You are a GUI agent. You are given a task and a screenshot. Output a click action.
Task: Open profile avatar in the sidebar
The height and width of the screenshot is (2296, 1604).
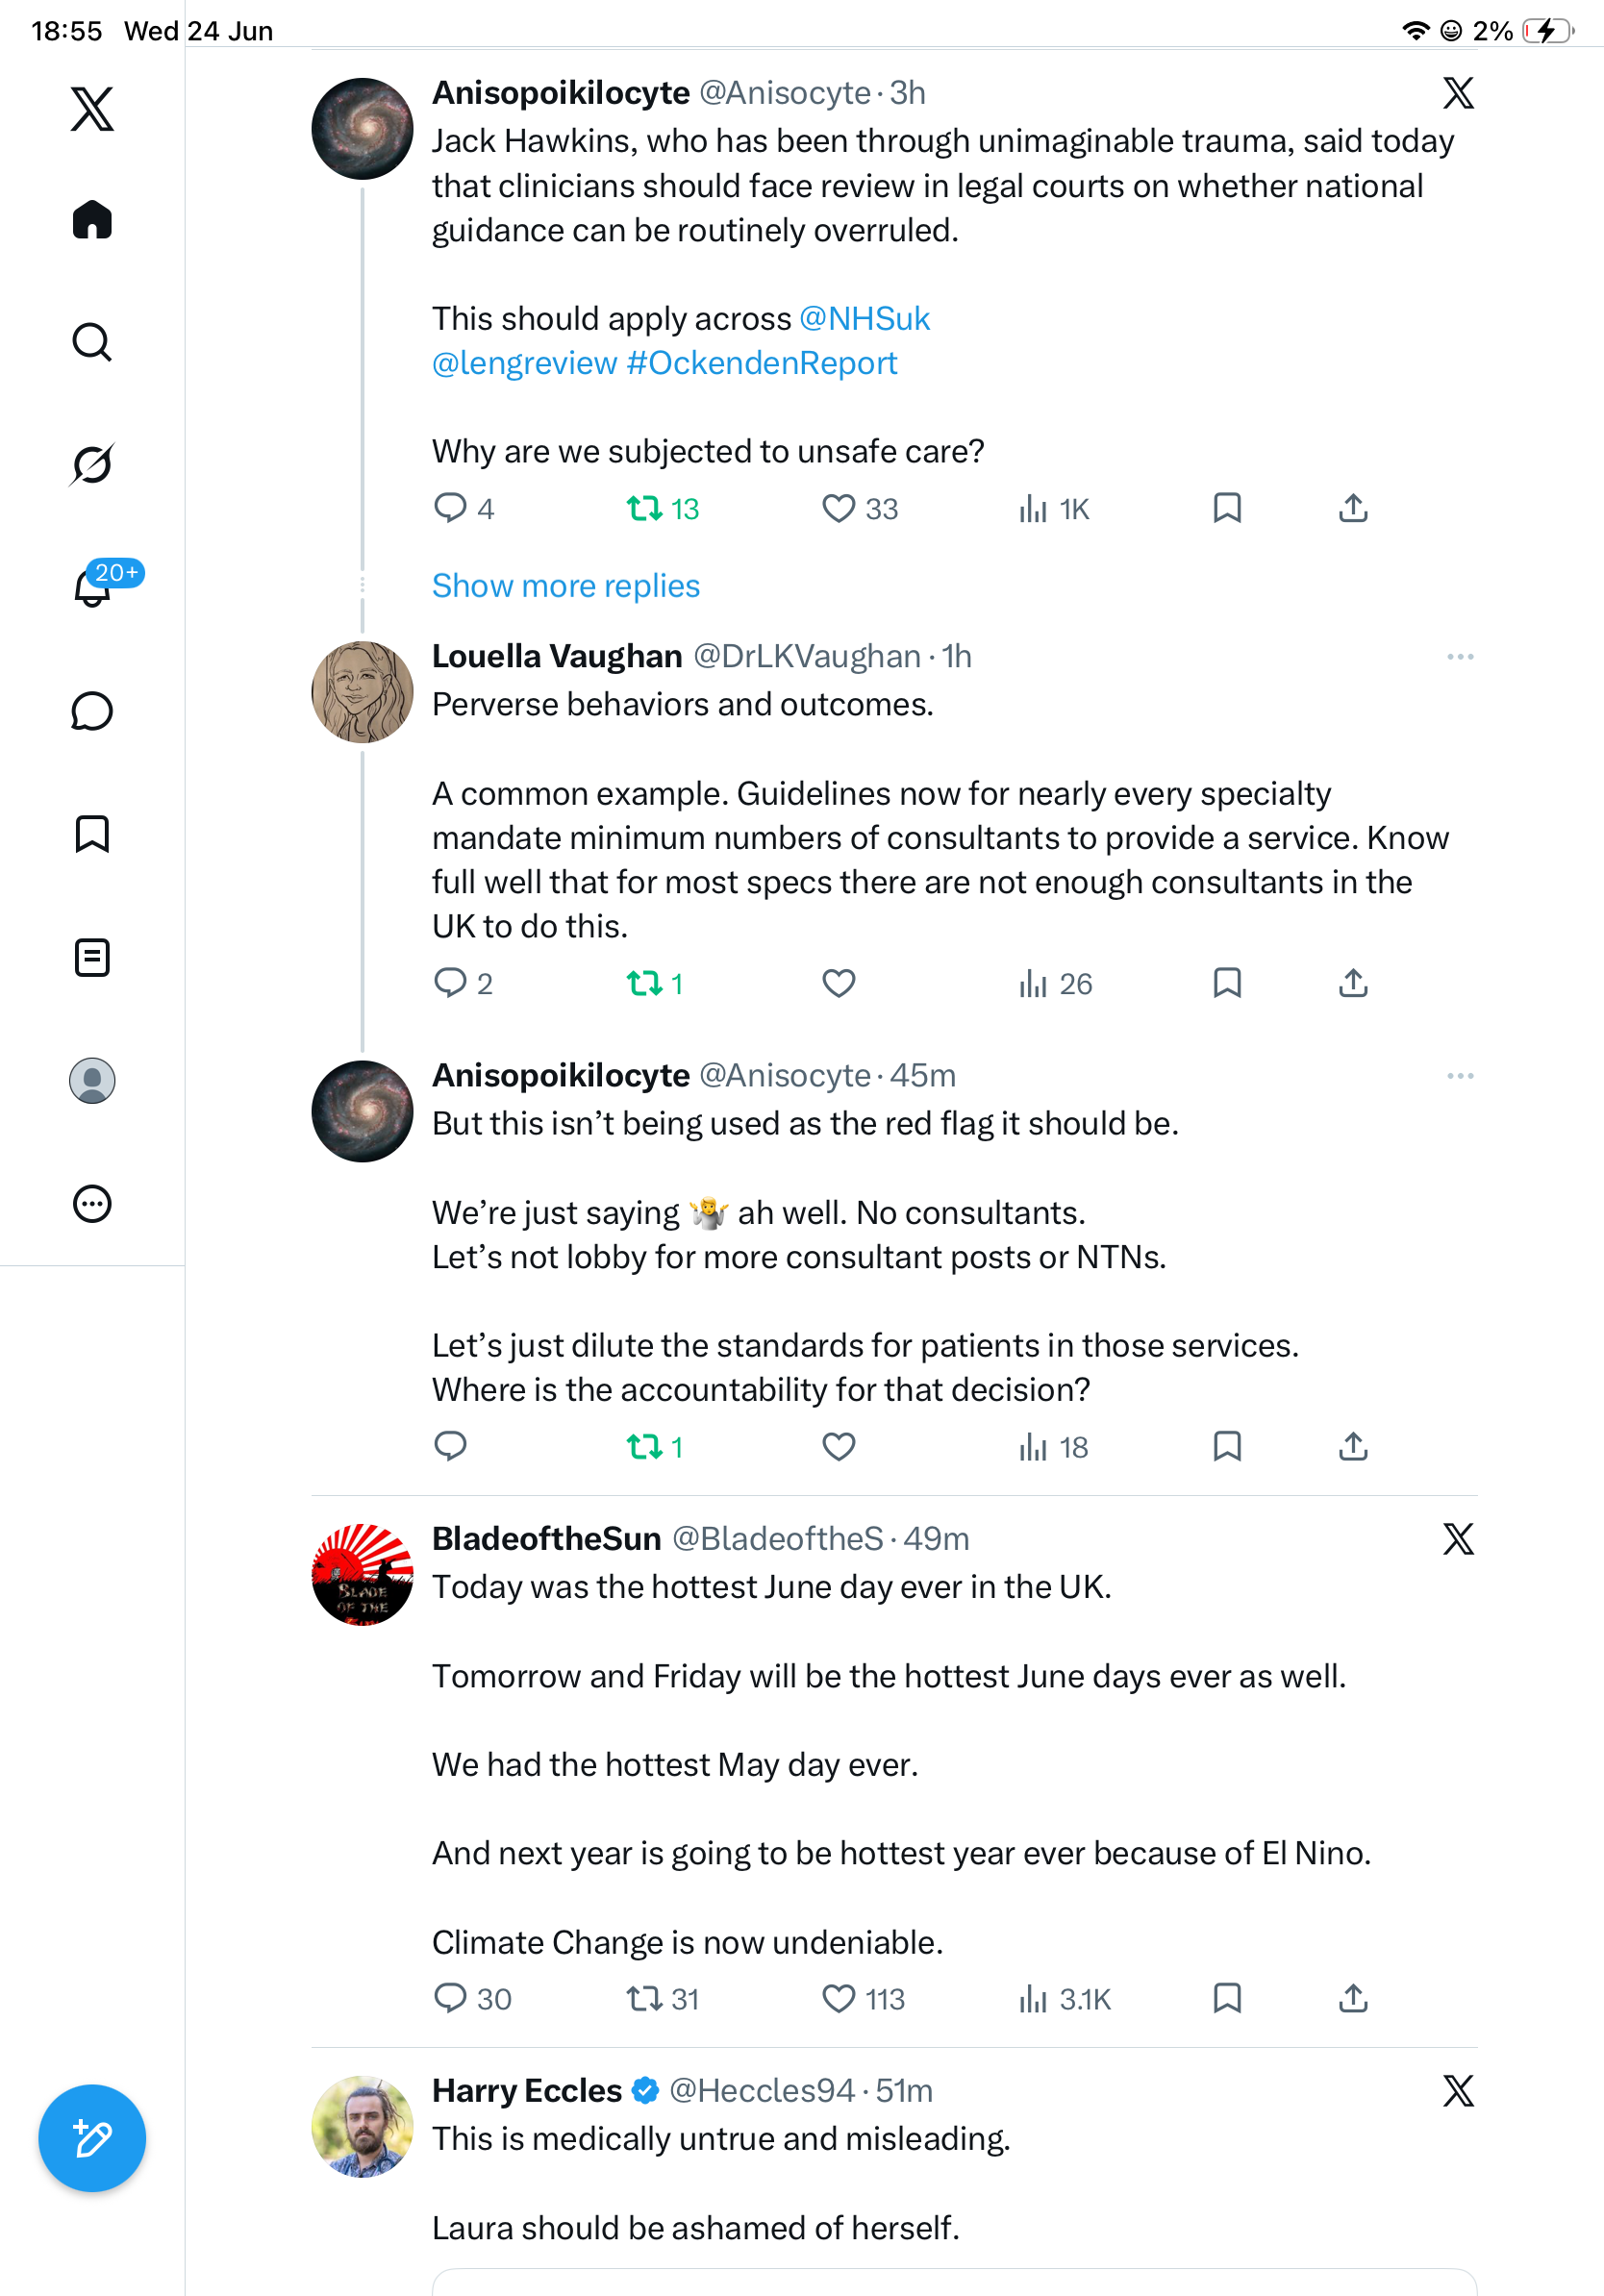(92, 1081)
